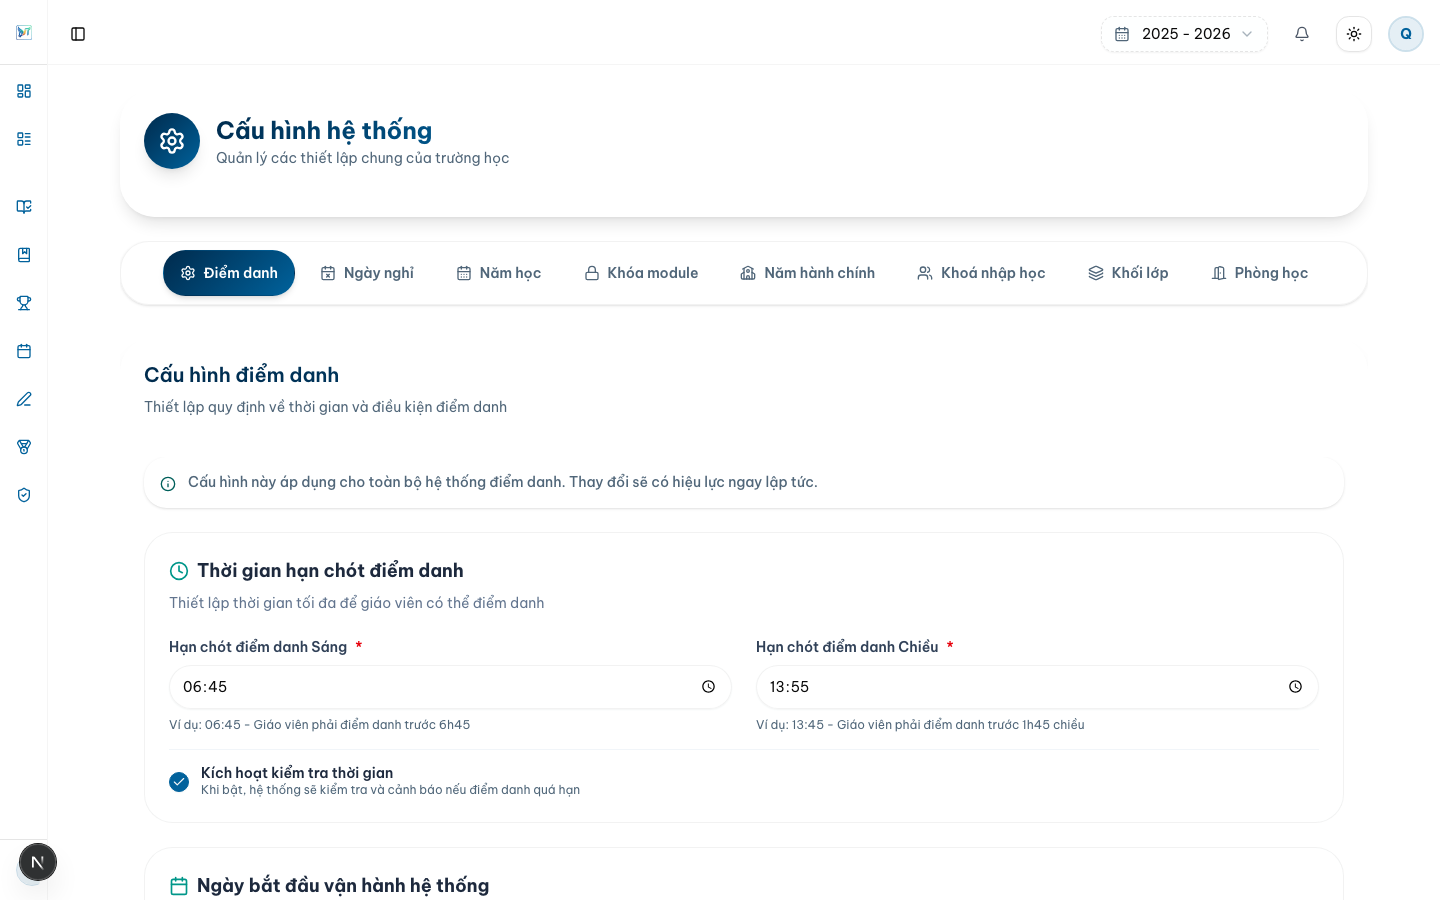Open the Khoá nhập học tab
1440x900 pixels.
tap(981, 273)
